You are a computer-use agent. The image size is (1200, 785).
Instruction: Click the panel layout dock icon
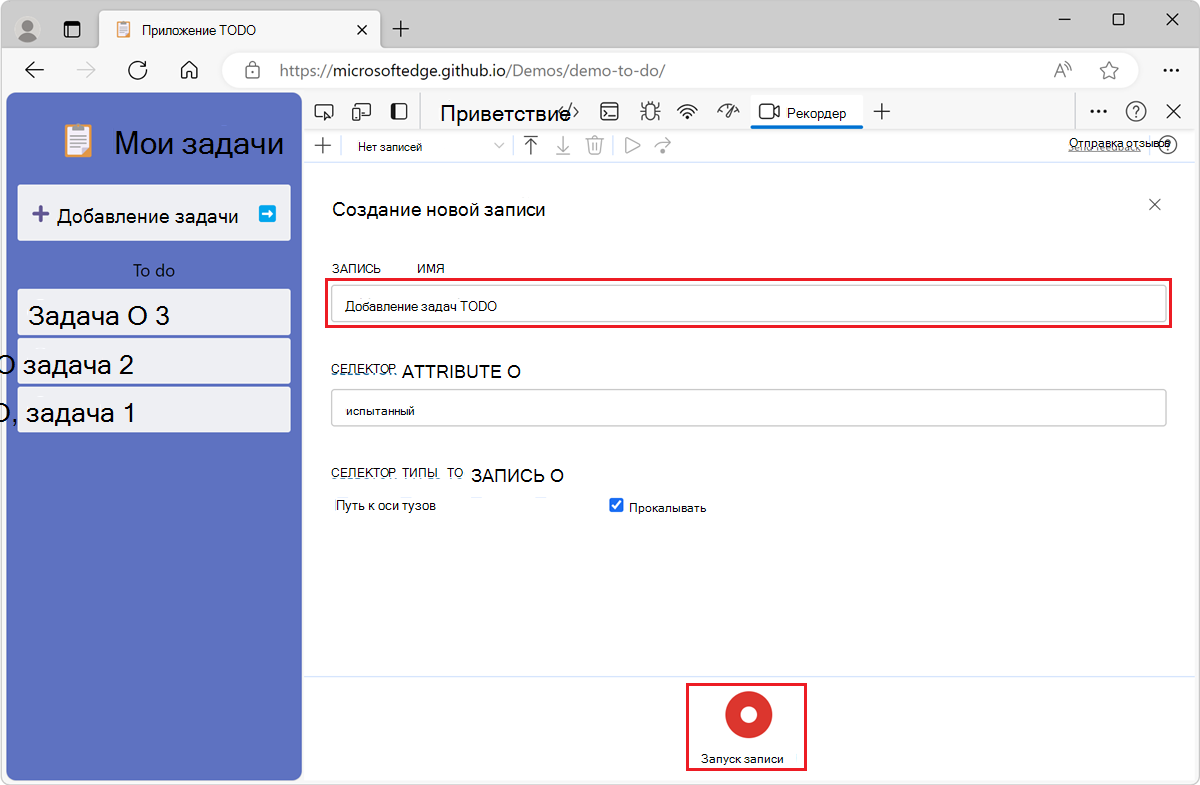(x=398, y=111)
